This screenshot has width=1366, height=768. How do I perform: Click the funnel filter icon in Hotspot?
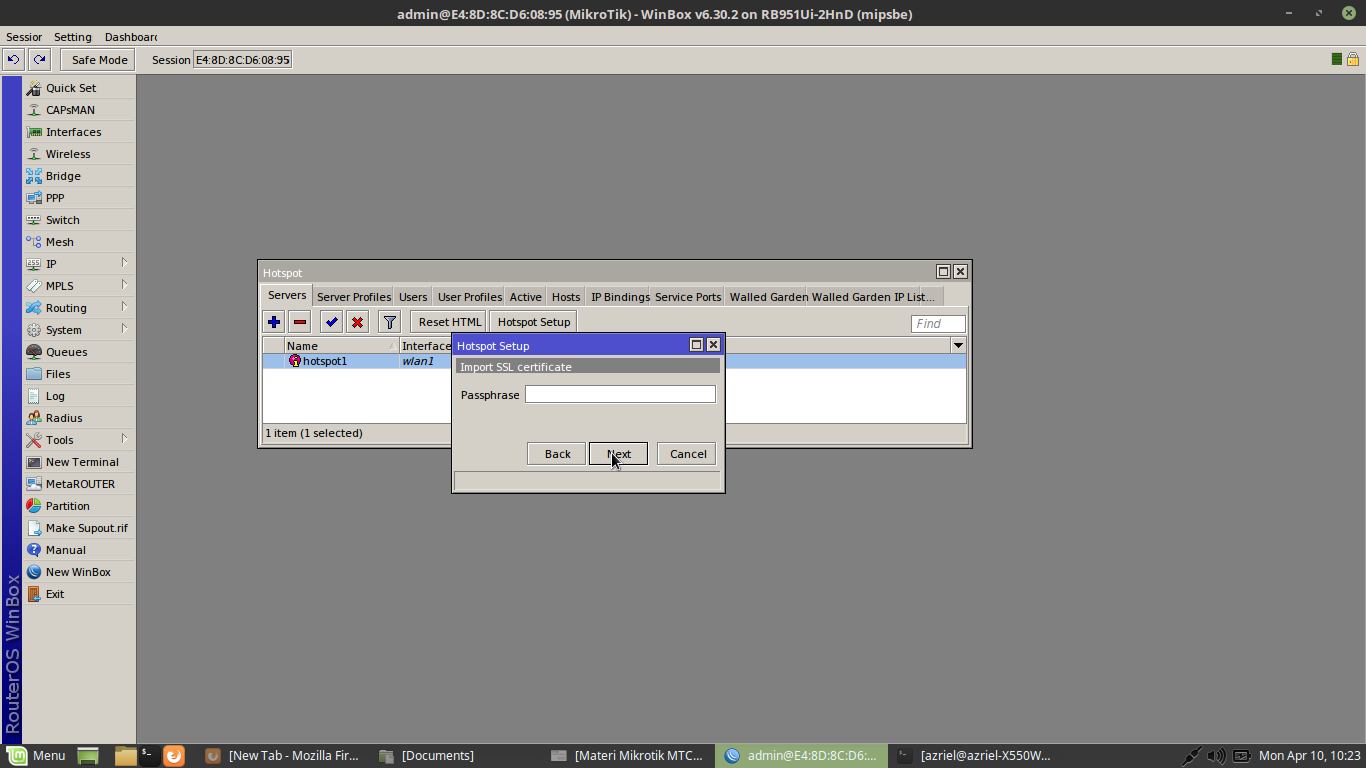tap(390, 322)
